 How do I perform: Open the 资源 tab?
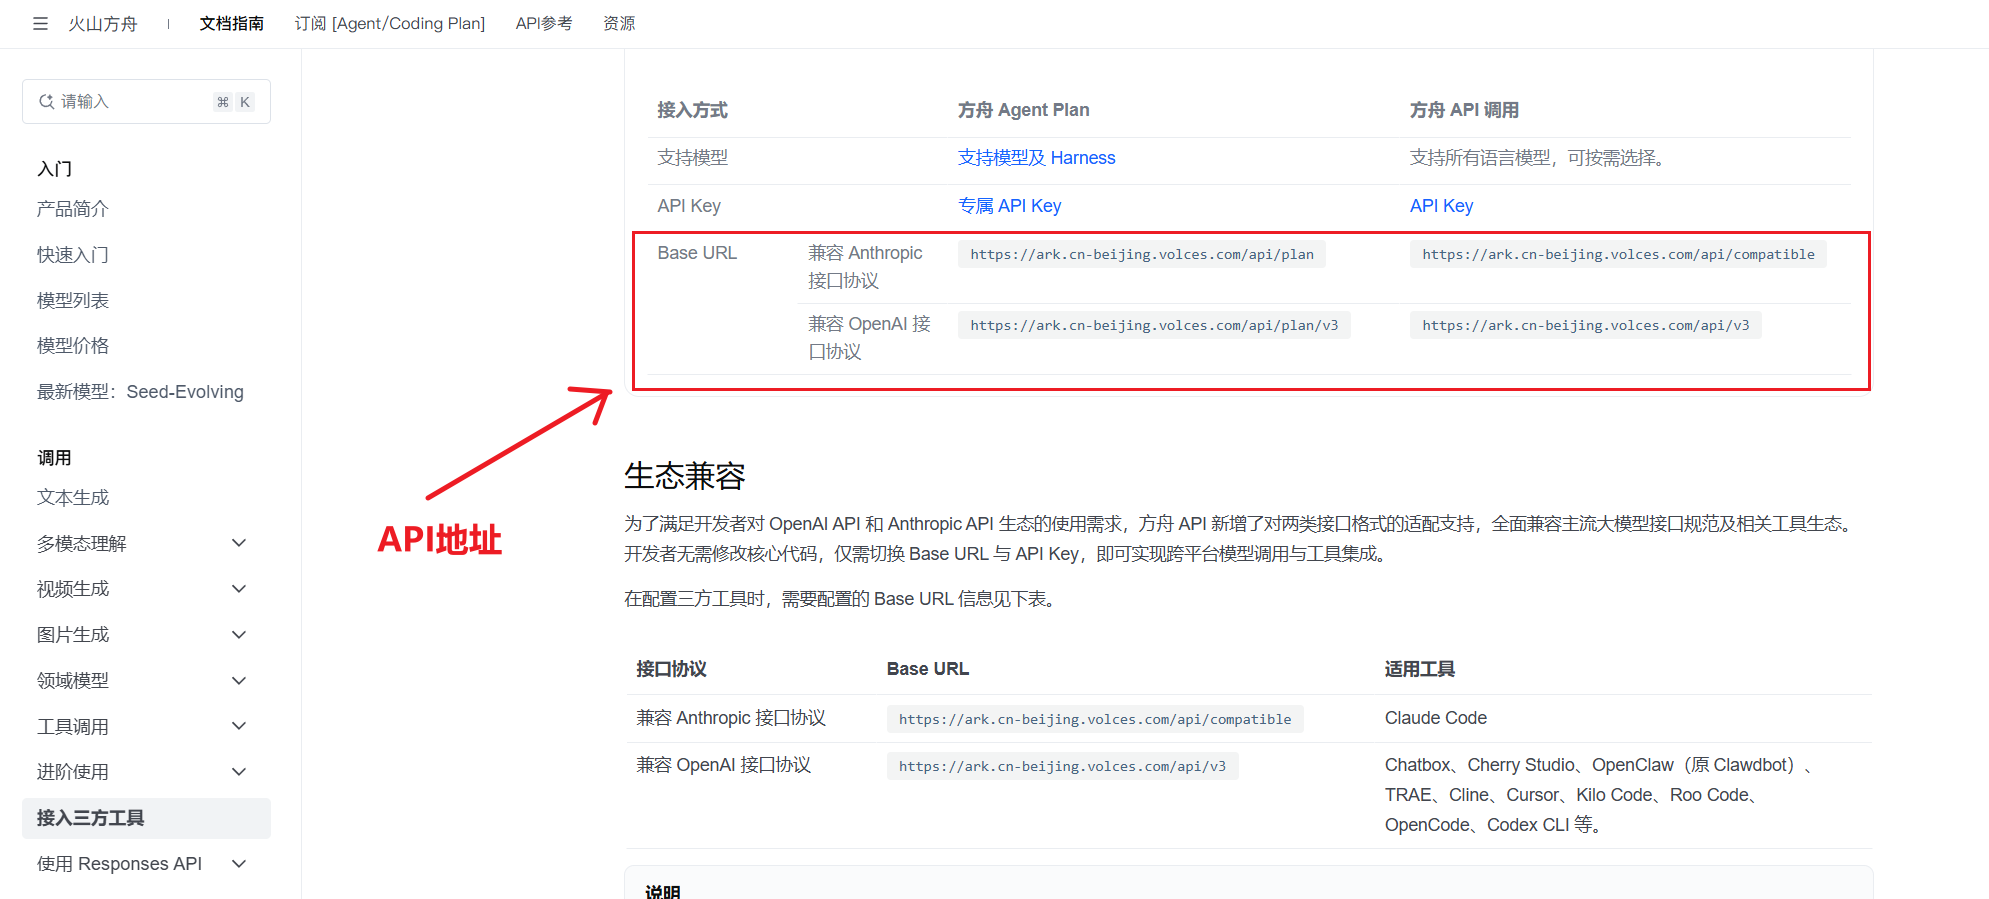[619, 23]
